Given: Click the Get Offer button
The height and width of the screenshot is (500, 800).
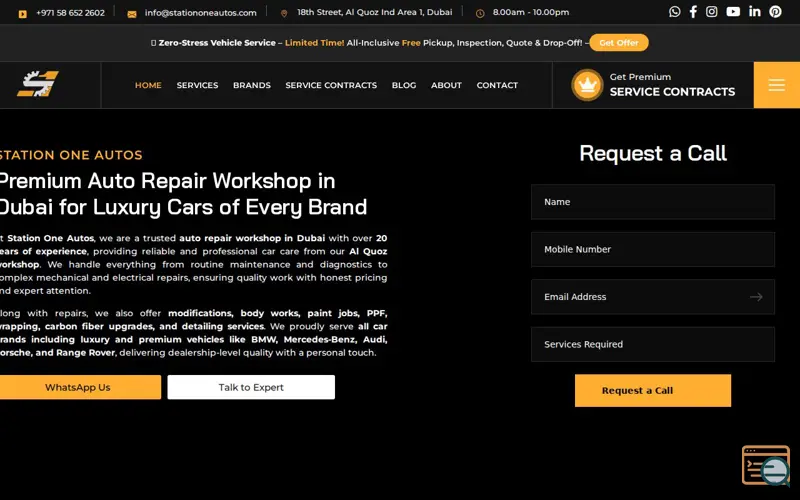Looking at the screenshot, I should click(x=619, y=43).
